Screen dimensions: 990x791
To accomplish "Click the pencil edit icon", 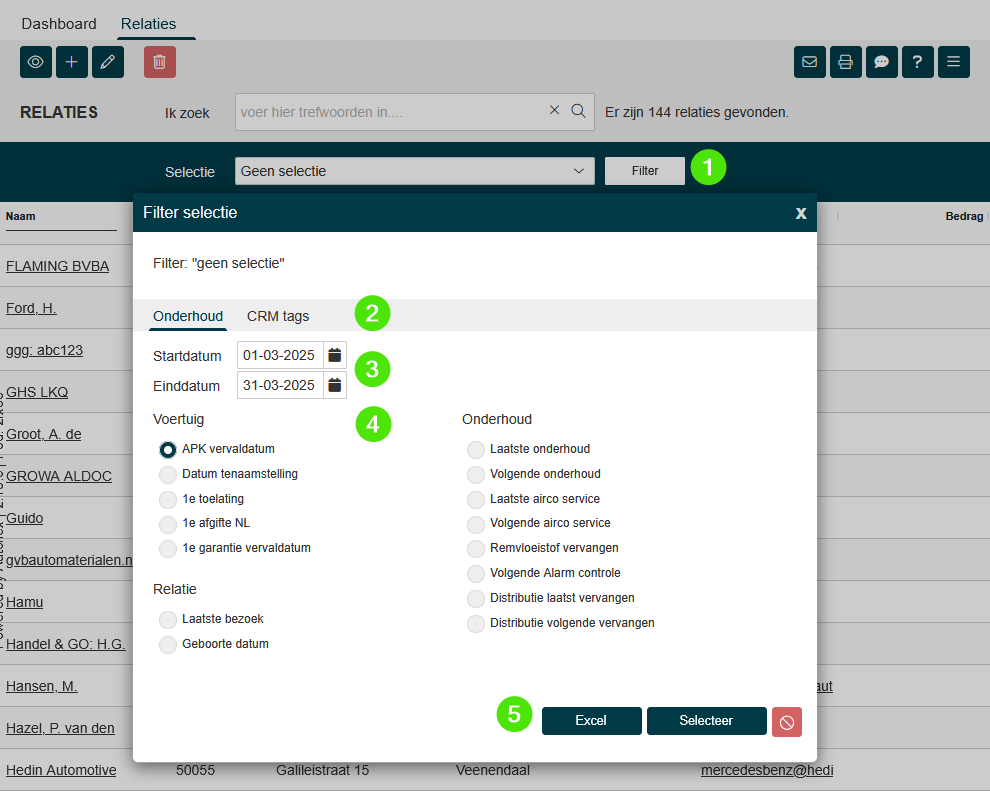I will (x=108, y=62).
